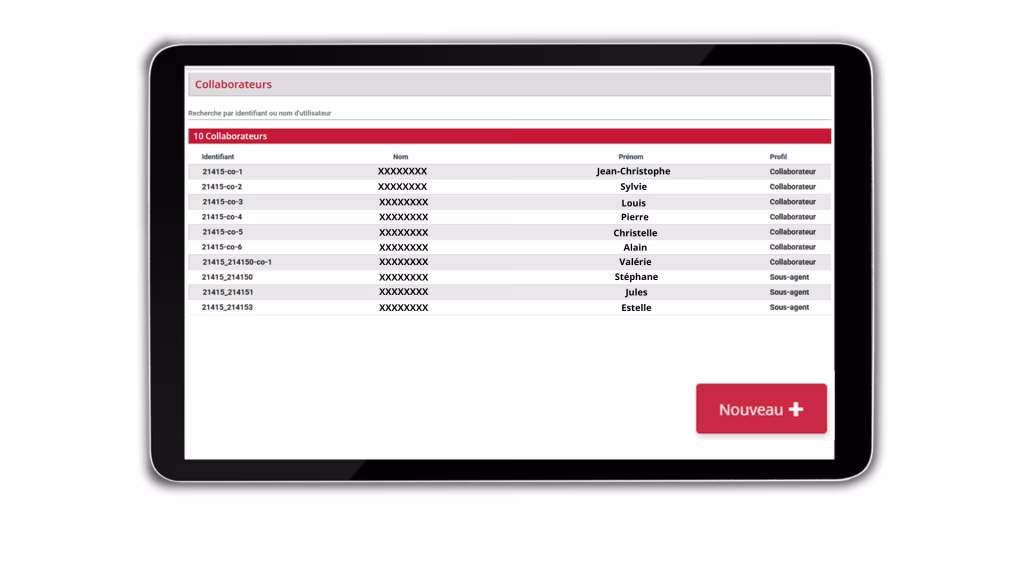Select sous-agent Stéphane's row
Screen dimensions: 1024x576
click(x=636, y=277)
